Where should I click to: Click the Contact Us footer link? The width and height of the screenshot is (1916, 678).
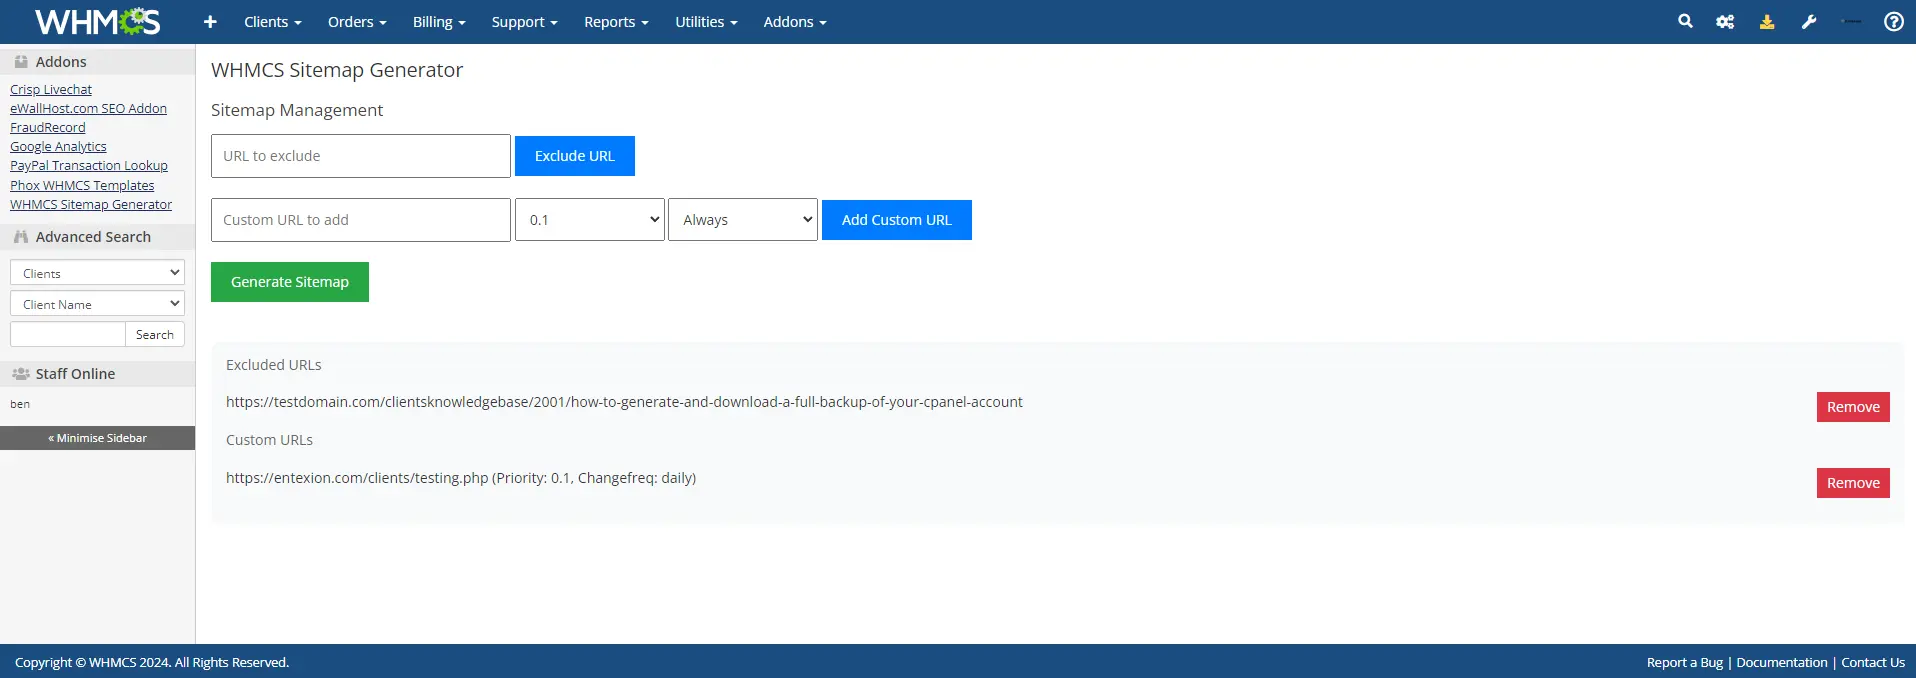click(1873, 662)
